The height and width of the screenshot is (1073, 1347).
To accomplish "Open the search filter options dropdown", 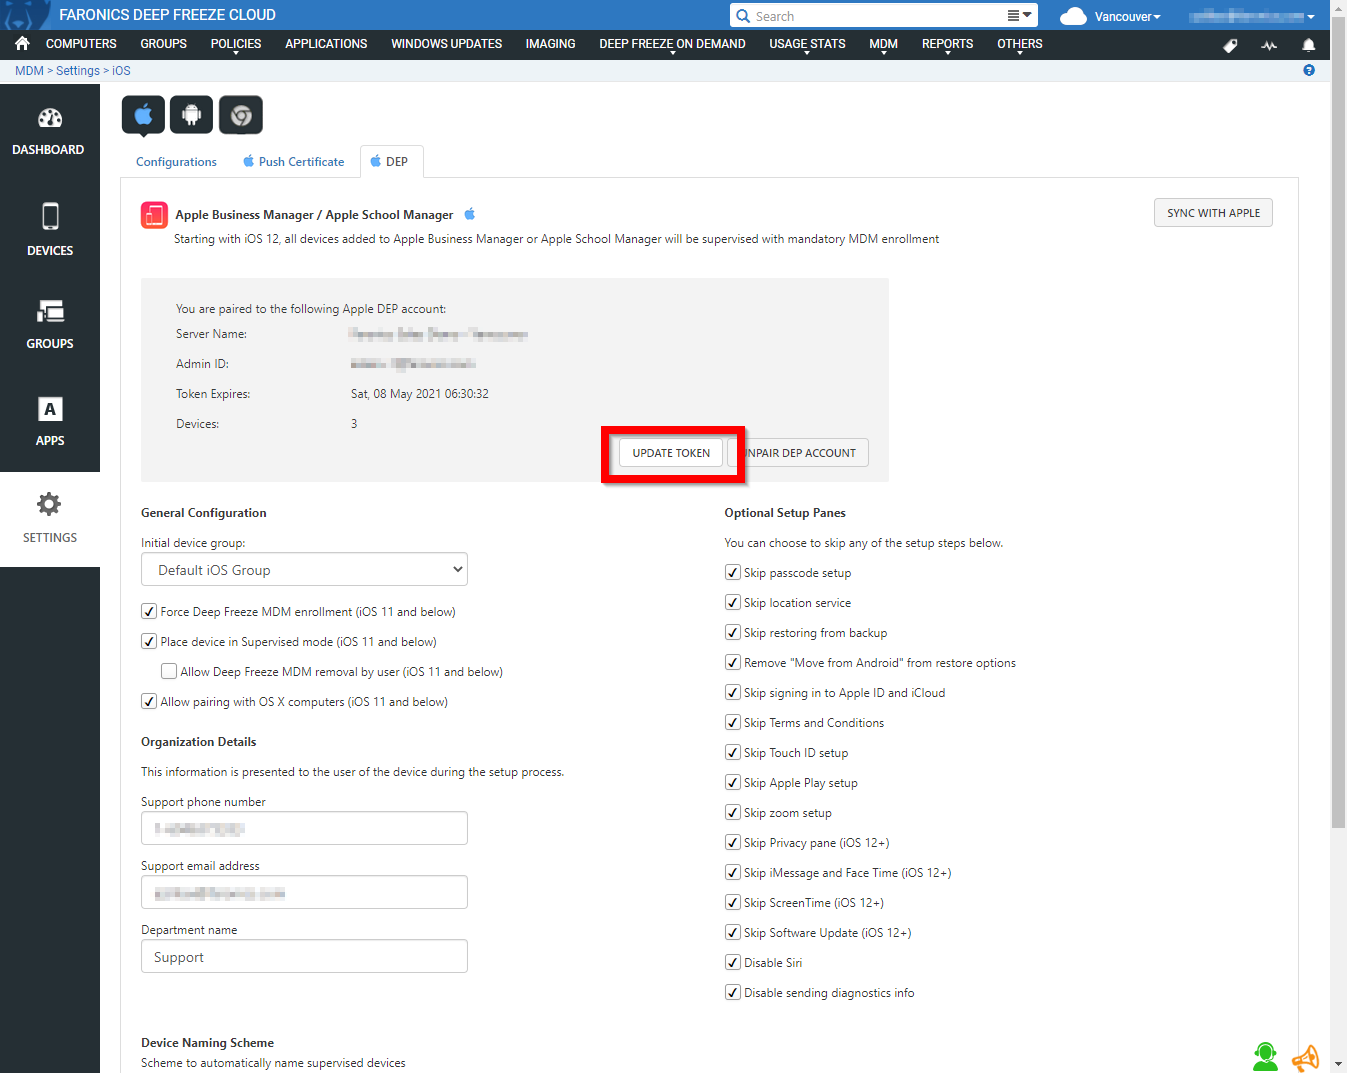I will pos(1019,15).
